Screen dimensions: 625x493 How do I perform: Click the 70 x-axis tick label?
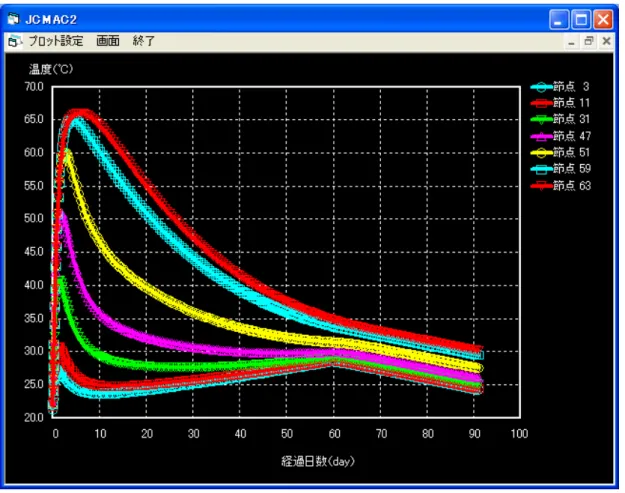coord(381,434)
